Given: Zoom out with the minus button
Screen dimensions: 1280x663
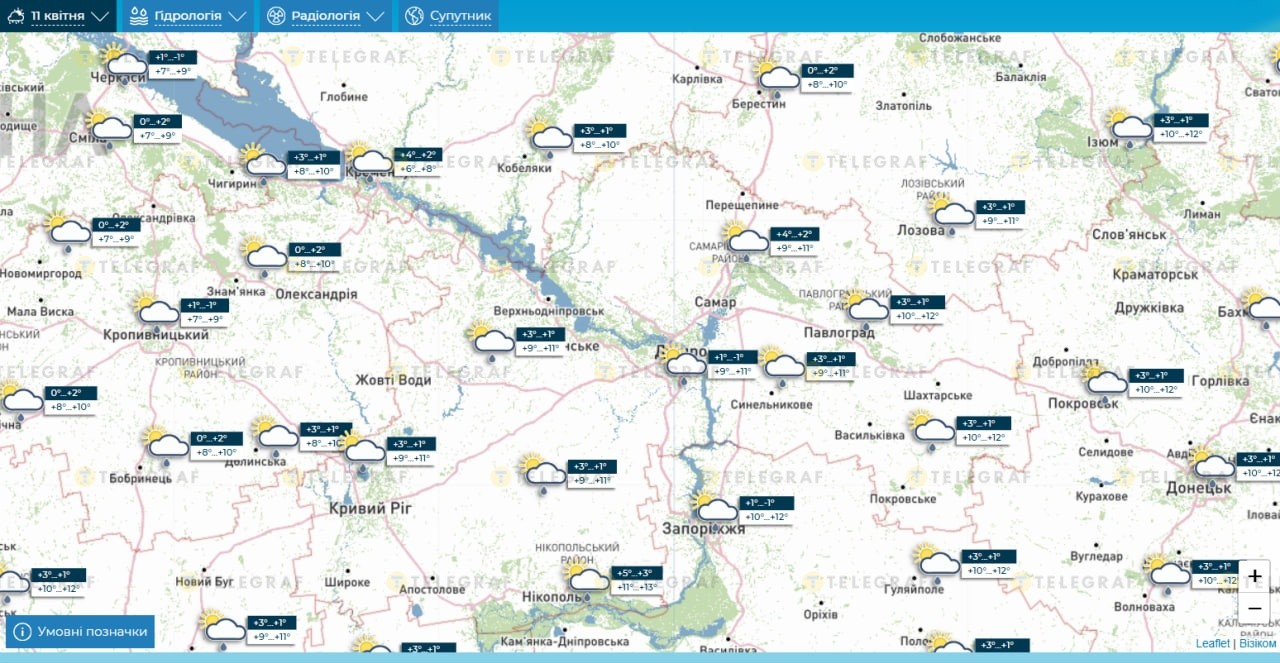Looking at the screenshot, I should pyautogui.click(x=1254, y=608).
